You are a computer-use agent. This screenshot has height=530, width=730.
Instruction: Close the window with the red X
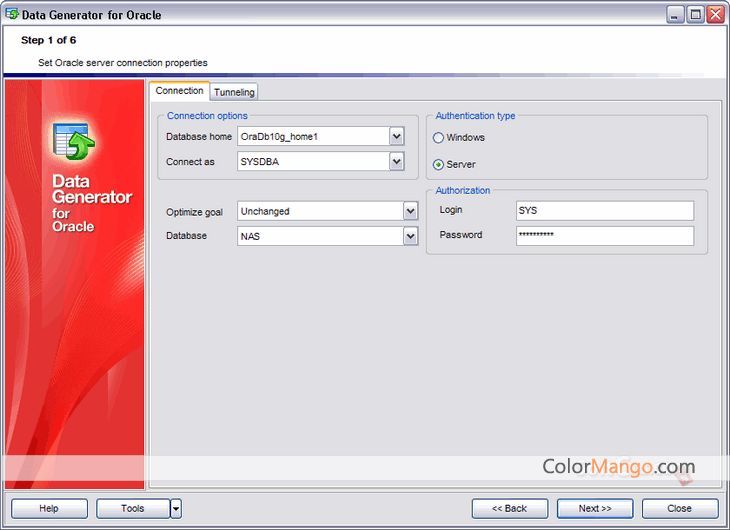(715, 14)
